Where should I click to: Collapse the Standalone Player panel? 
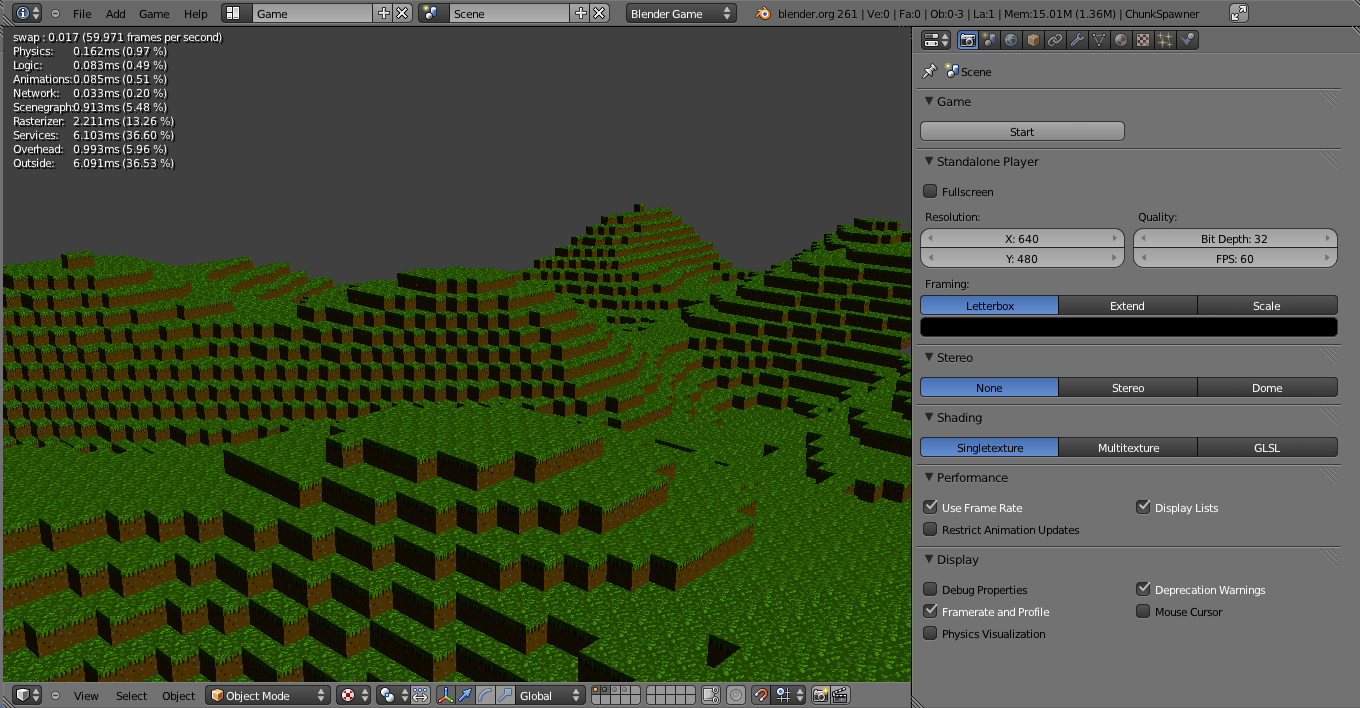tap(928, 161)
